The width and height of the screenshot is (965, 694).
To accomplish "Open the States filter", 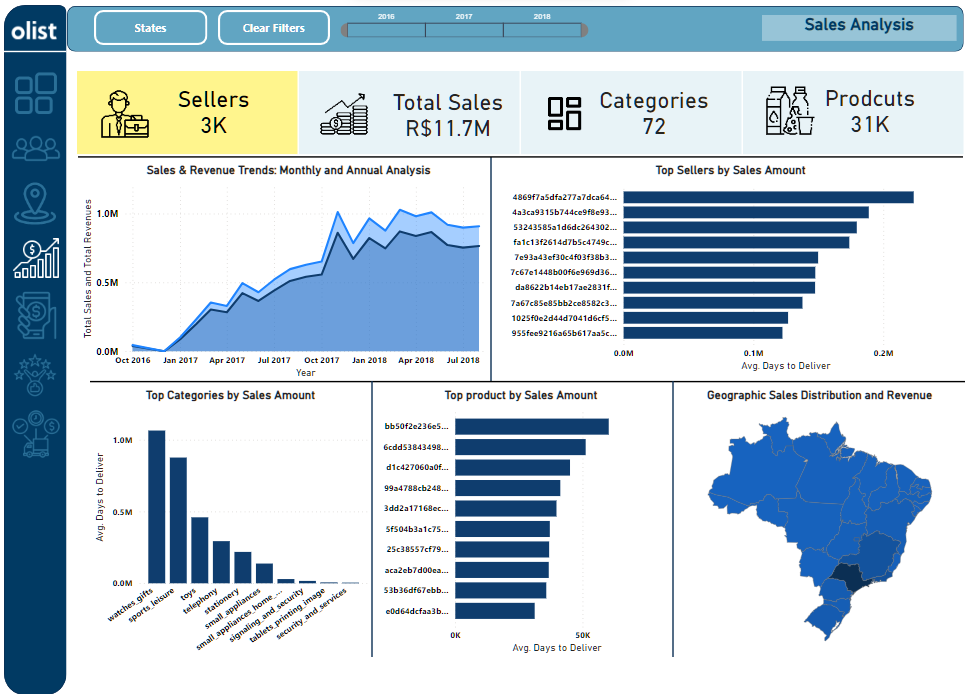I will 150,28.
